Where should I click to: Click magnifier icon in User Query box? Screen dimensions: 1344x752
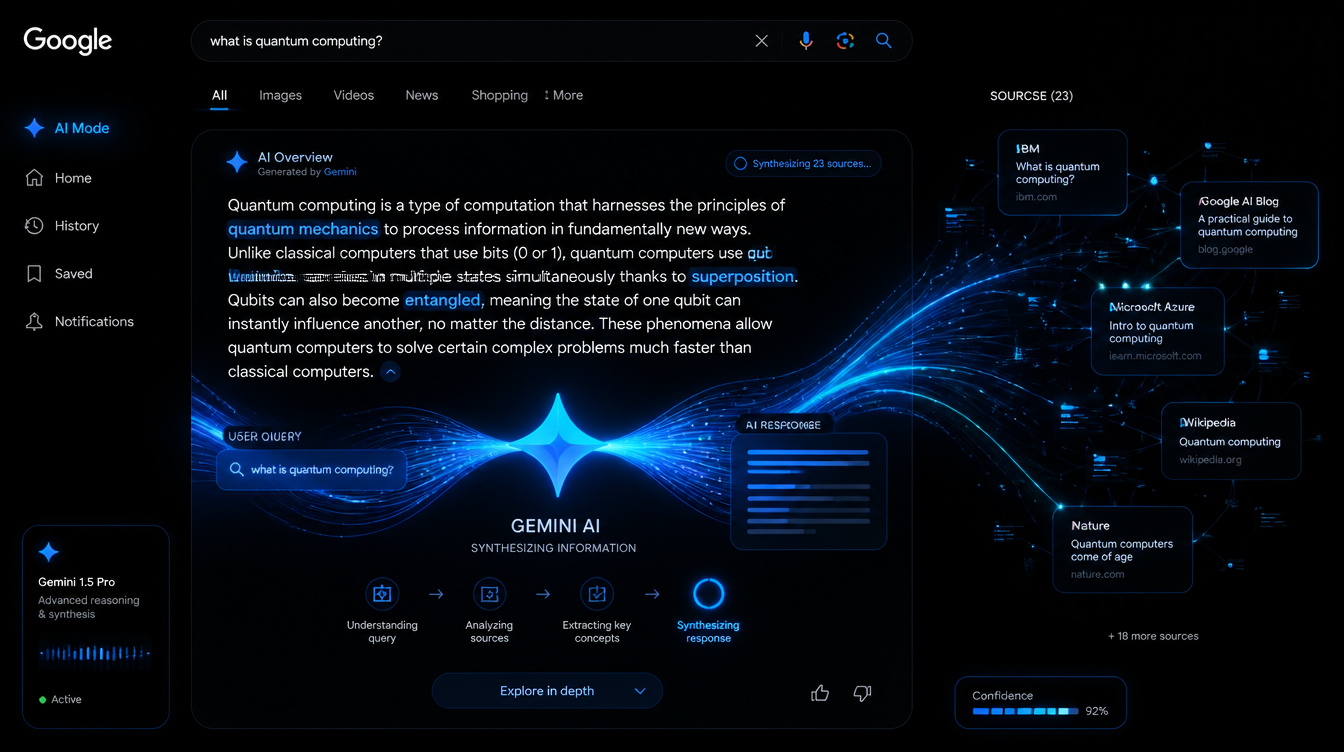point(236,470)
